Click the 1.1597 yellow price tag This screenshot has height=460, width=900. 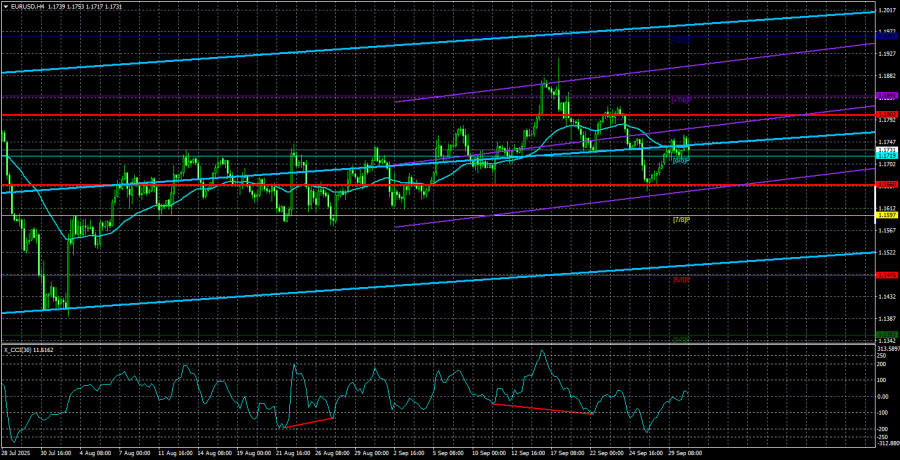(886, 215)
